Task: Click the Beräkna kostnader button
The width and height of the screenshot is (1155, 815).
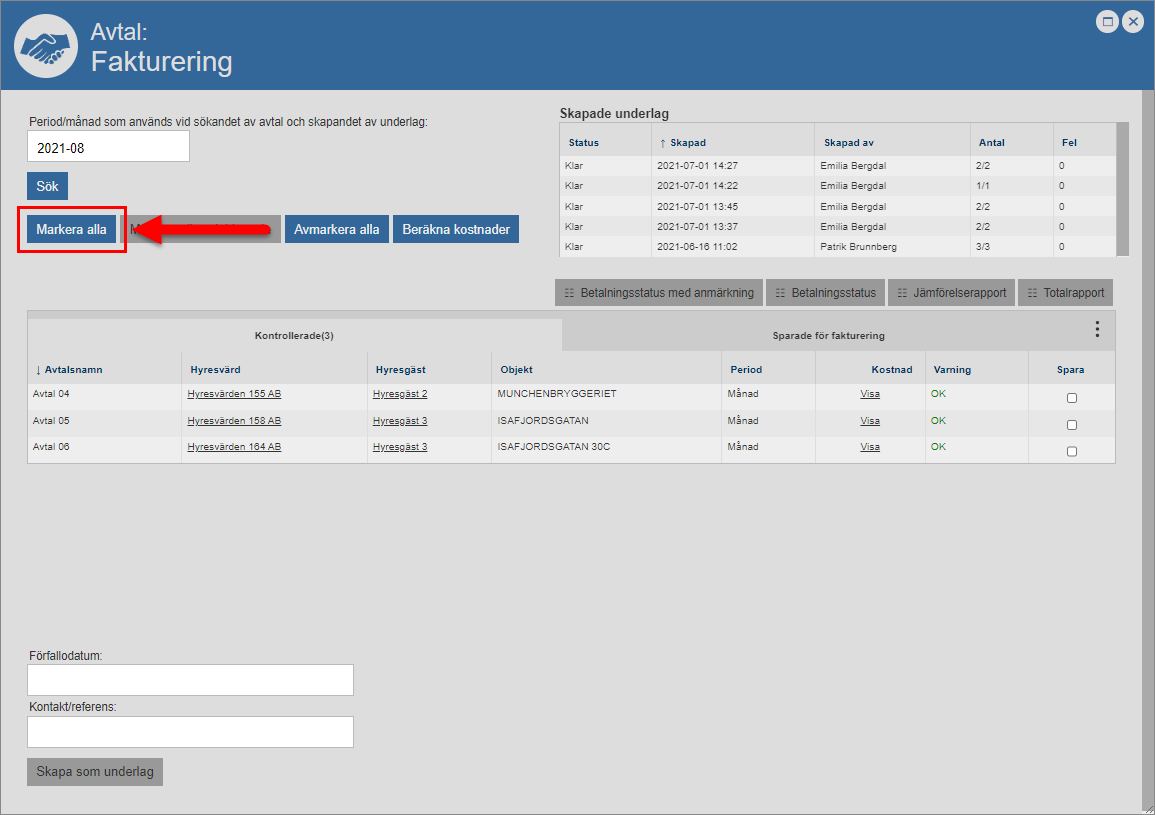Action: [x=456, y=229]
